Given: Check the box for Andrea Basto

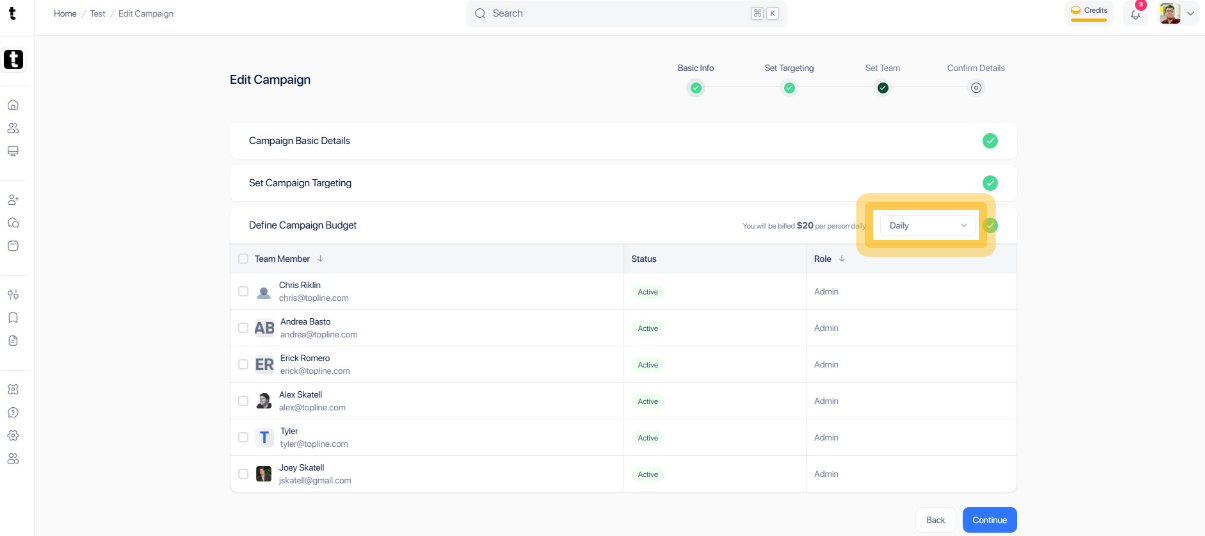Looking at the screenshot, I should click(243, 328).
